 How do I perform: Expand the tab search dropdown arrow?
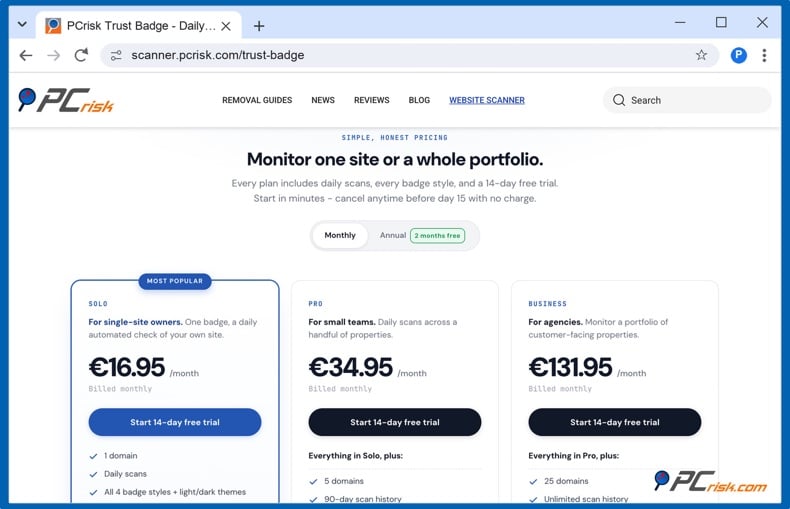[22, 24]
